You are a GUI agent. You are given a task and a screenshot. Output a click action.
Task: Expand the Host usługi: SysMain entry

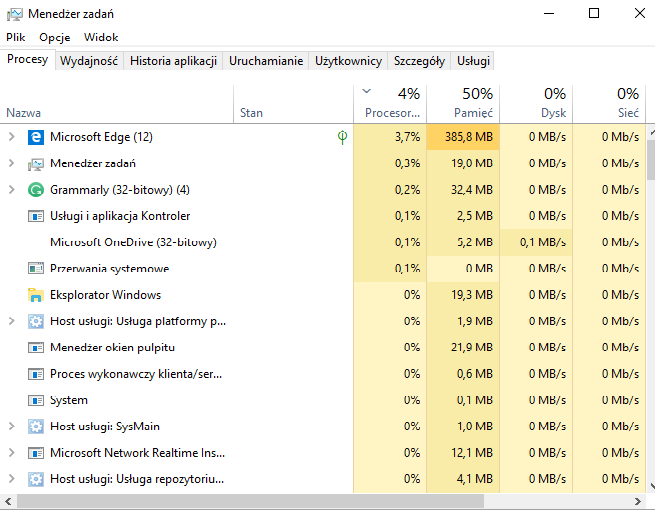(11, 426)
